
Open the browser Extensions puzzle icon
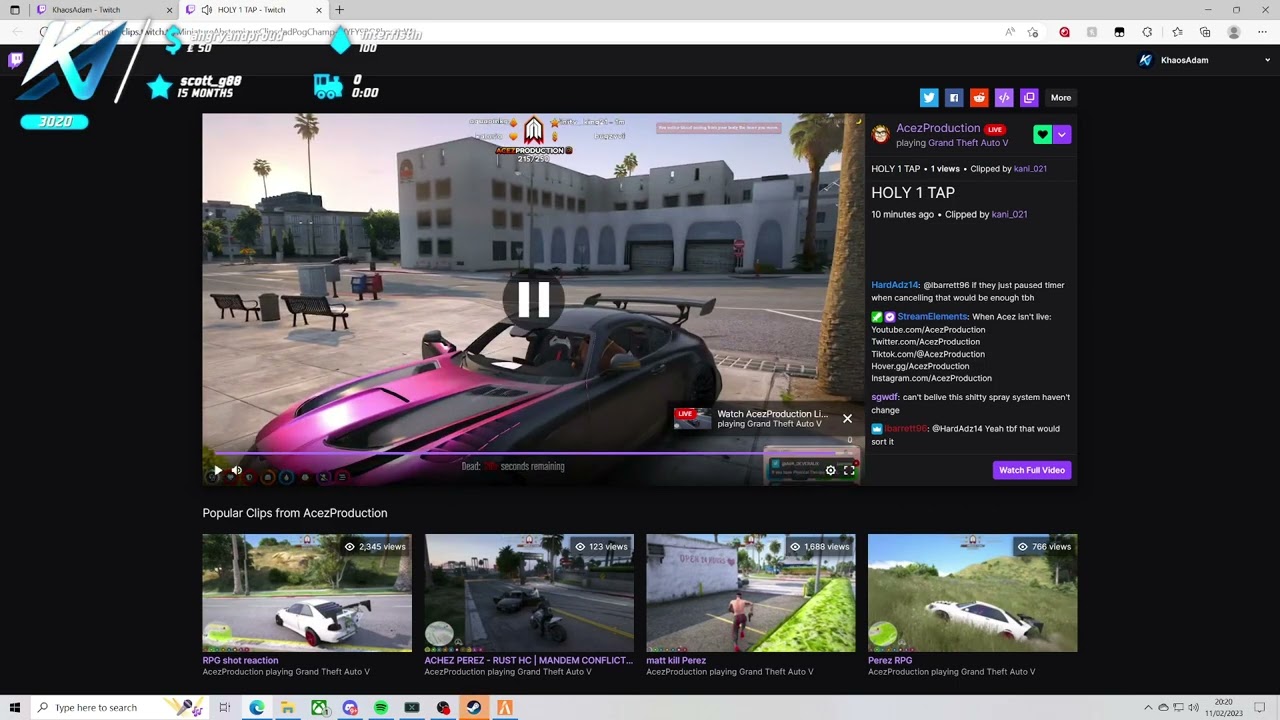click(1147, 32)
